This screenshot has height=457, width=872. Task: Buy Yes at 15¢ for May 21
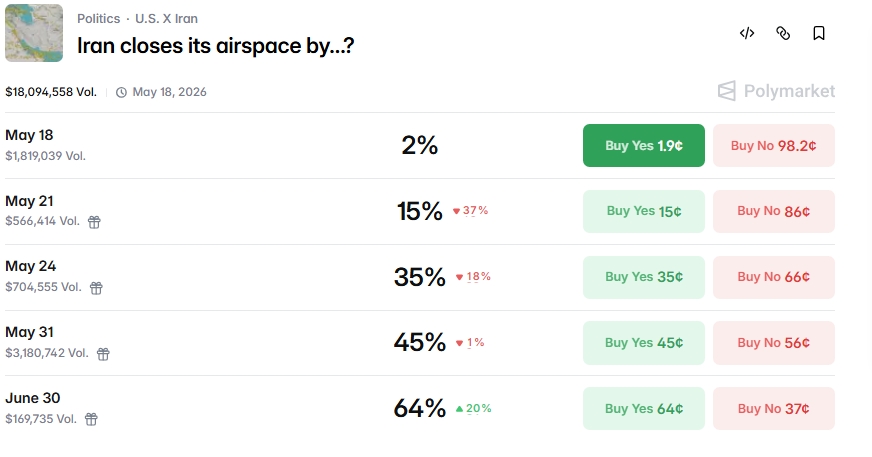pyautogui.click(x=643, y=211)
